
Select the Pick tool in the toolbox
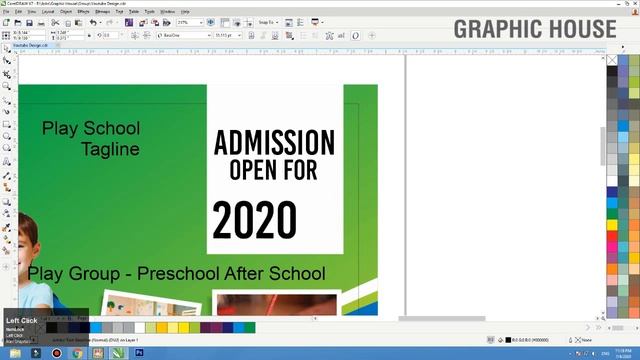(7, 49)
